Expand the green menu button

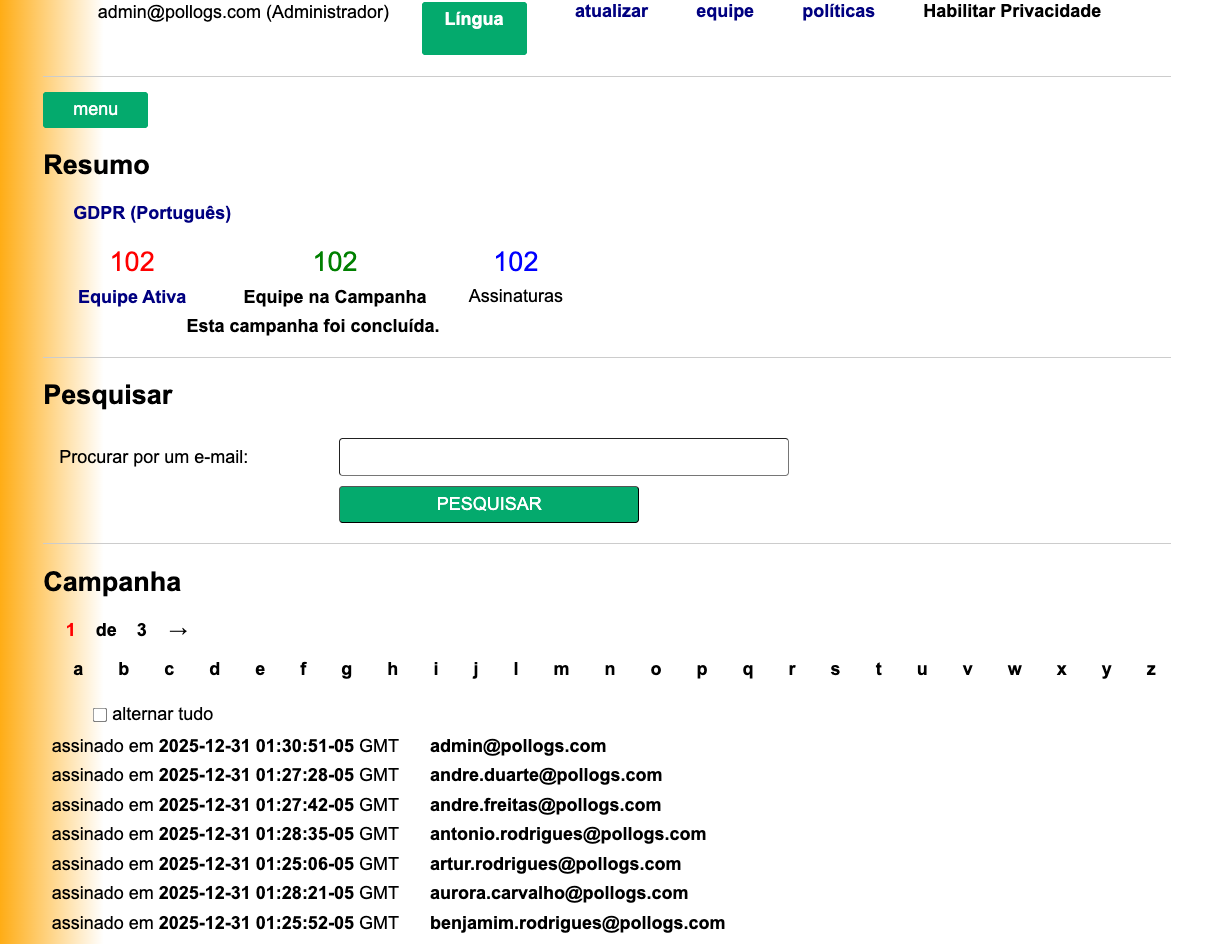(95, 110)
